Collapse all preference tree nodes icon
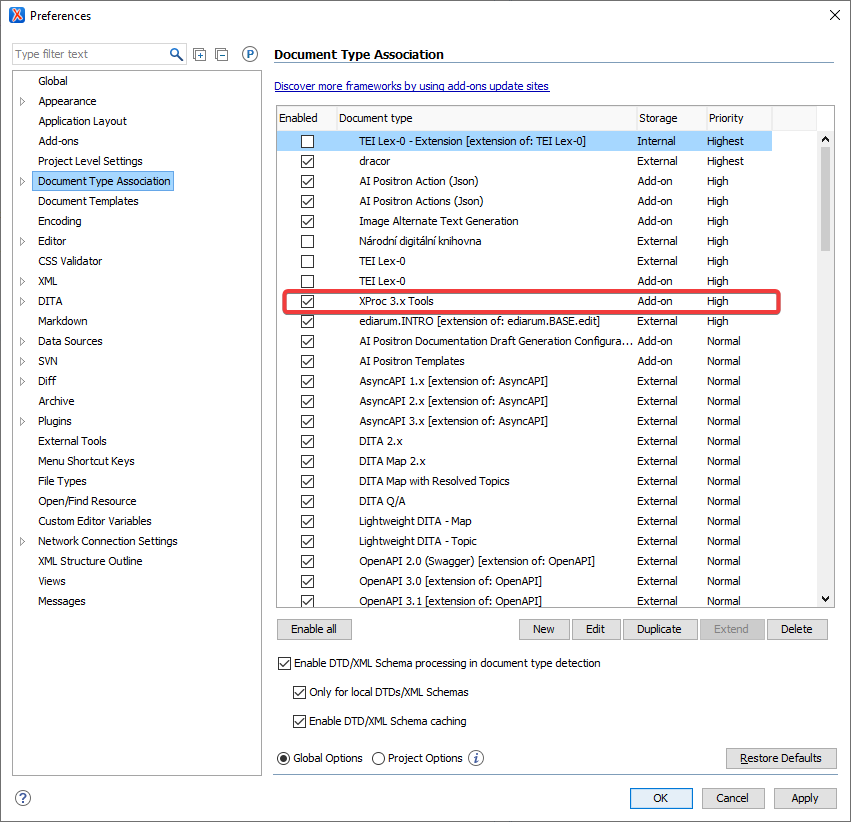851x822 pixels. (x=221, y=54)
